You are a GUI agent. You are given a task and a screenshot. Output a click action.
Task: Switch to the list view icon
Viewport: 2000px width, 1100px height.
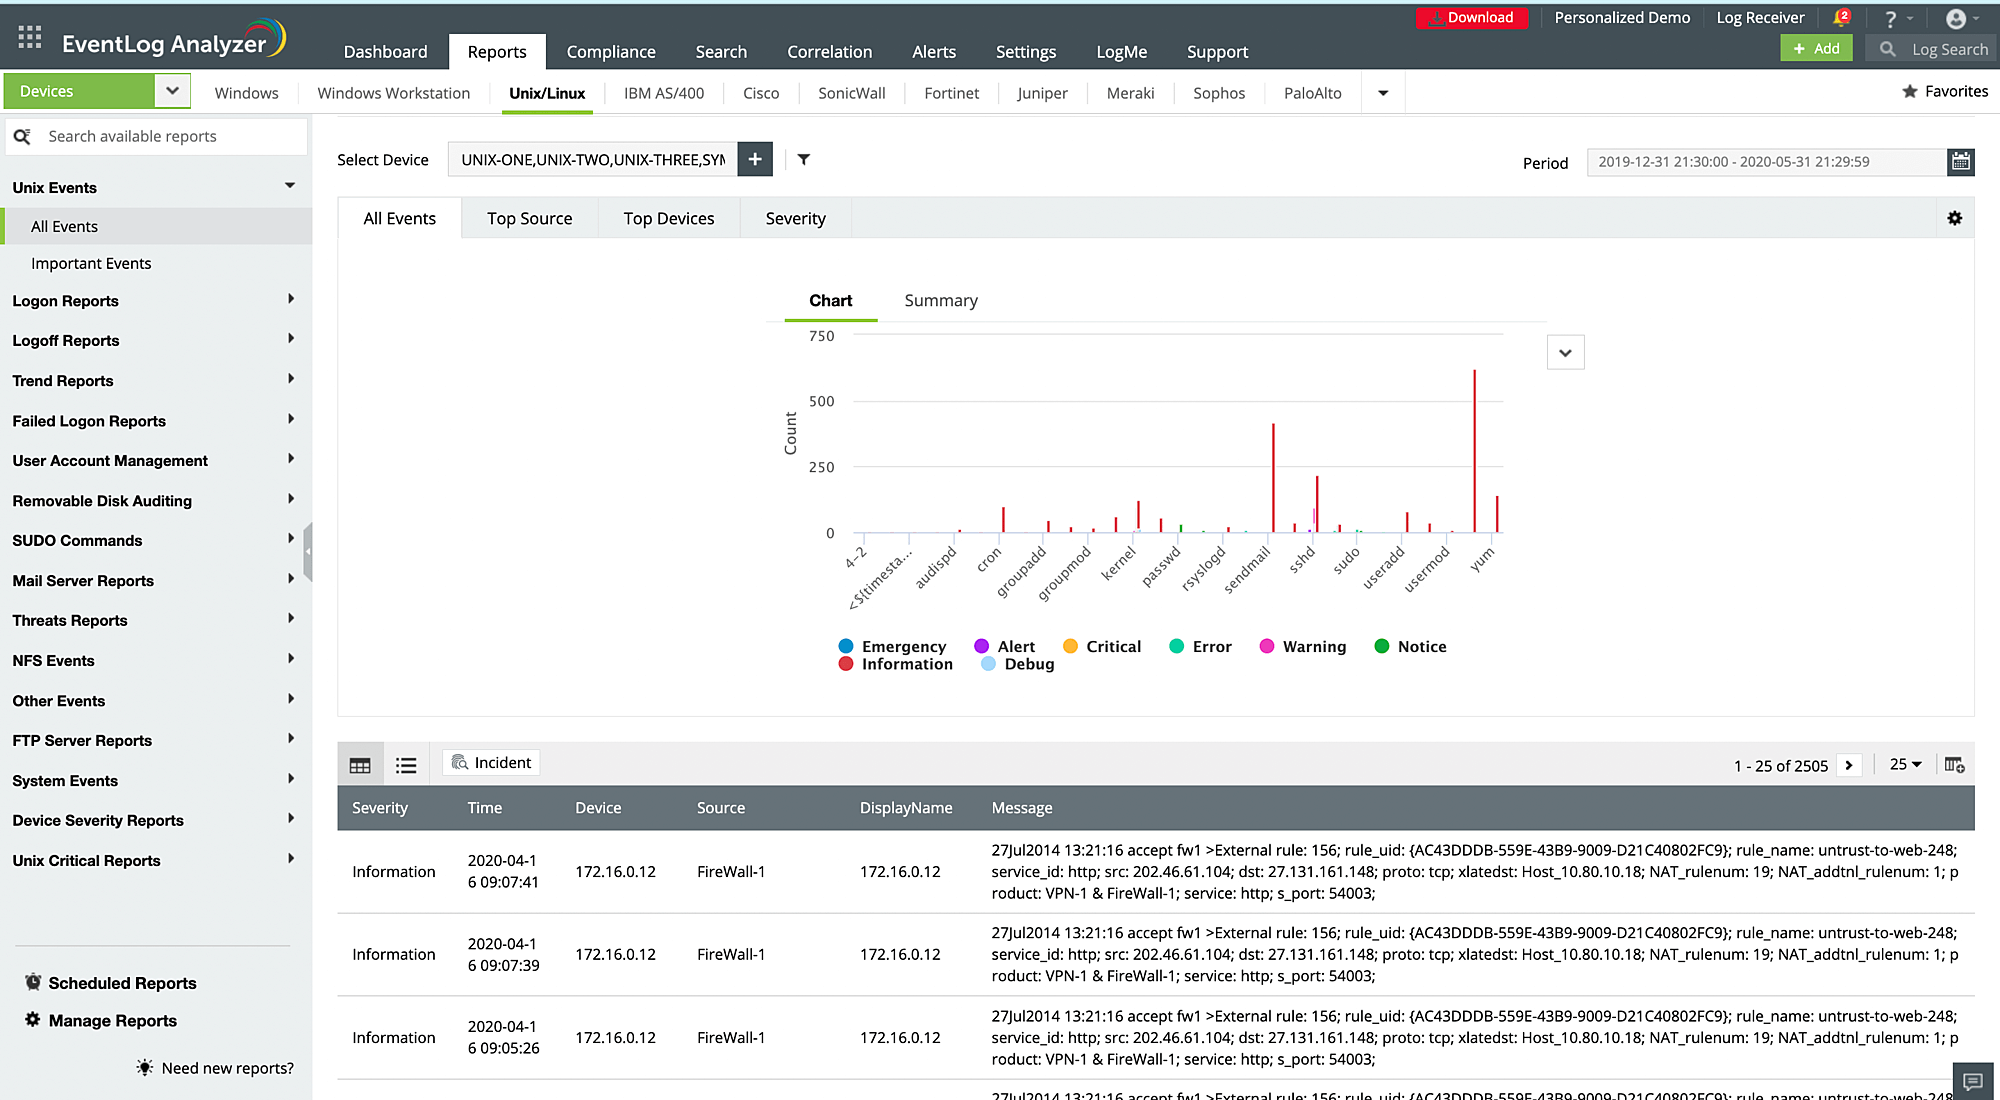[406, 765]
